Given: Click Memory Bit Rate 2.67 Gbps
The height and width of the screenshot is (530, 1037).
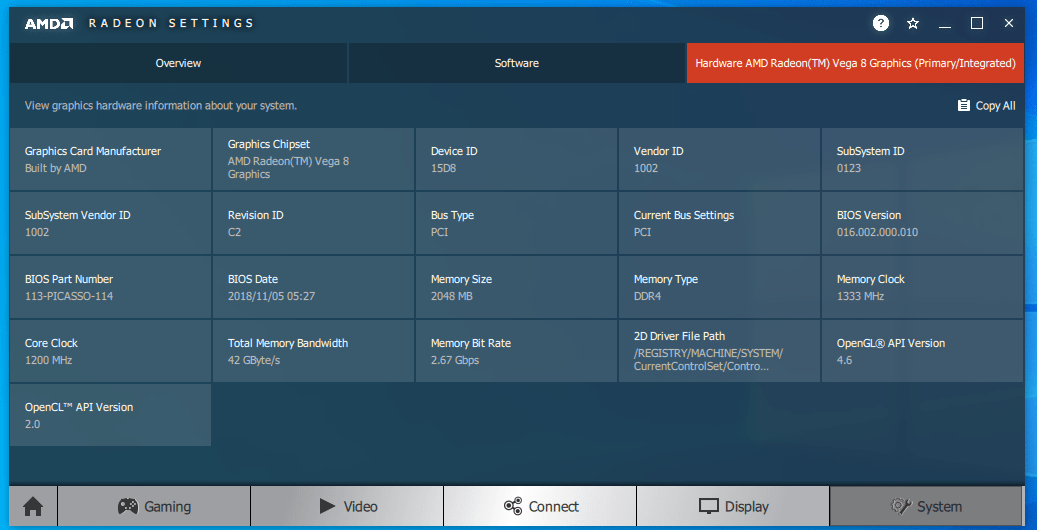Looking at the screenshot, I should pos(517,351).
